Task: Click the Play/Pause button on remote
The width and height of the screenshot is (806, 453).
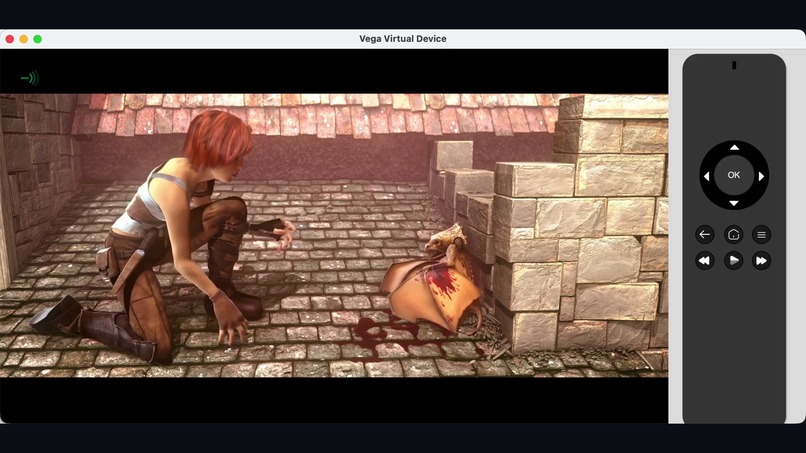Action: (x=734, y=261)
